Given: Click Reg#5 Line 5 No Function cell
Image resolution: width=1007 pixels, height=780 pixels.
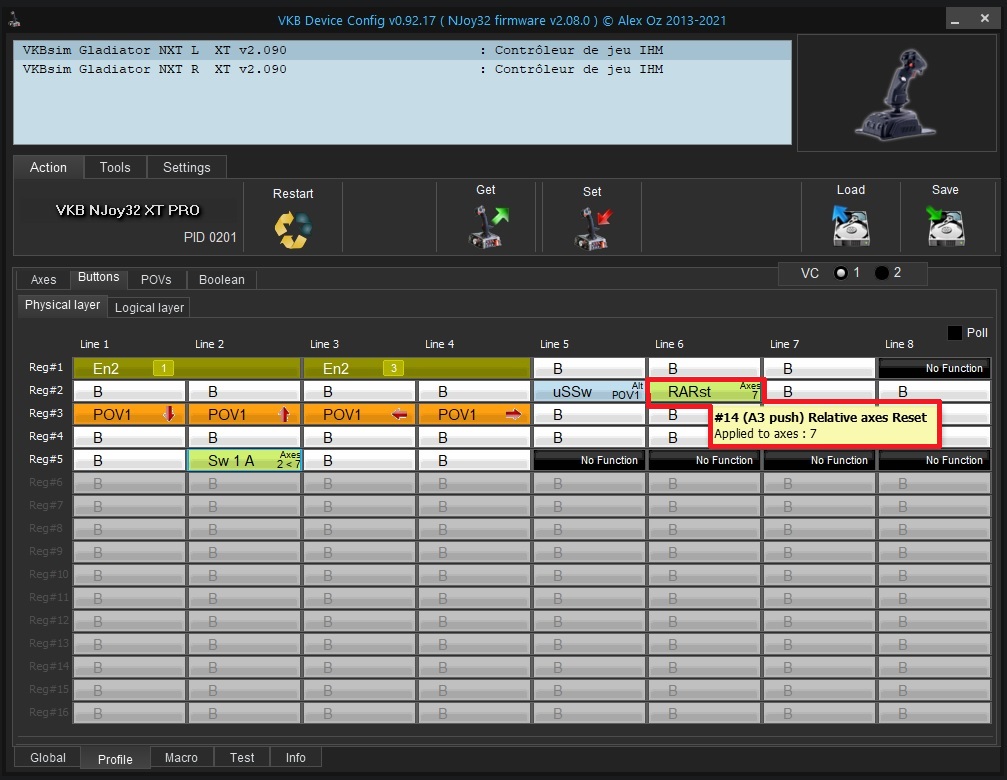Looking at the screenshot, I should pyautogui.click(x=590, y=460).
